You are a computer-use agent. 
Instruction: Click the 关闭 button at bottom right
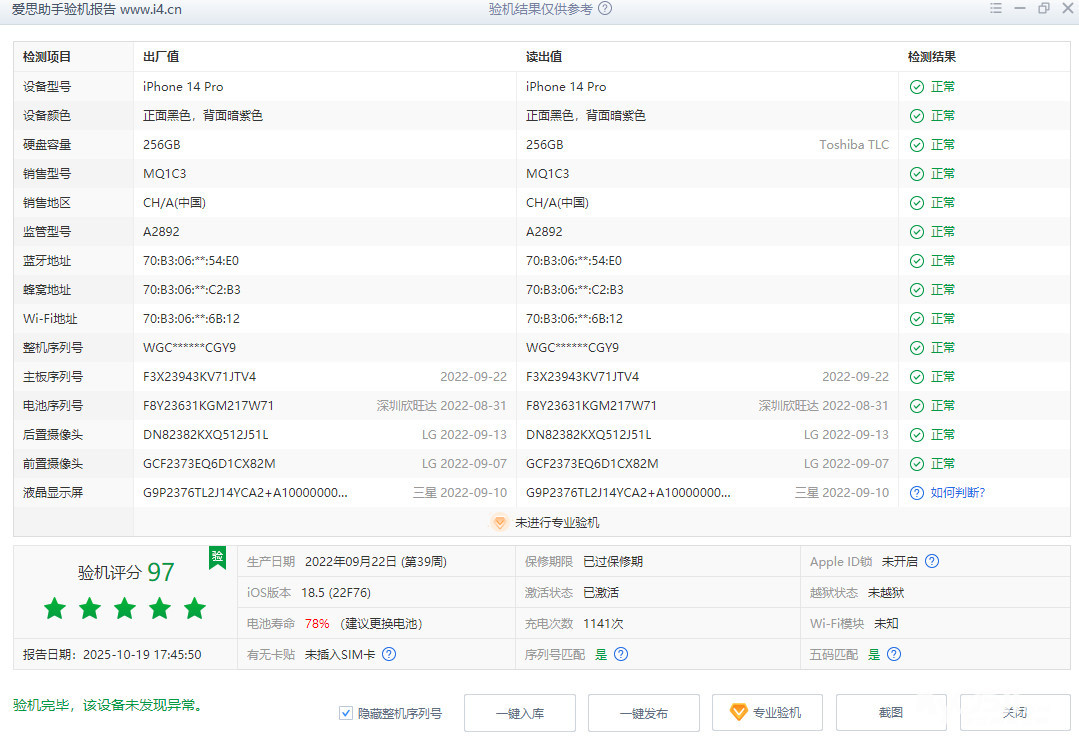[x=1014, y=713]
